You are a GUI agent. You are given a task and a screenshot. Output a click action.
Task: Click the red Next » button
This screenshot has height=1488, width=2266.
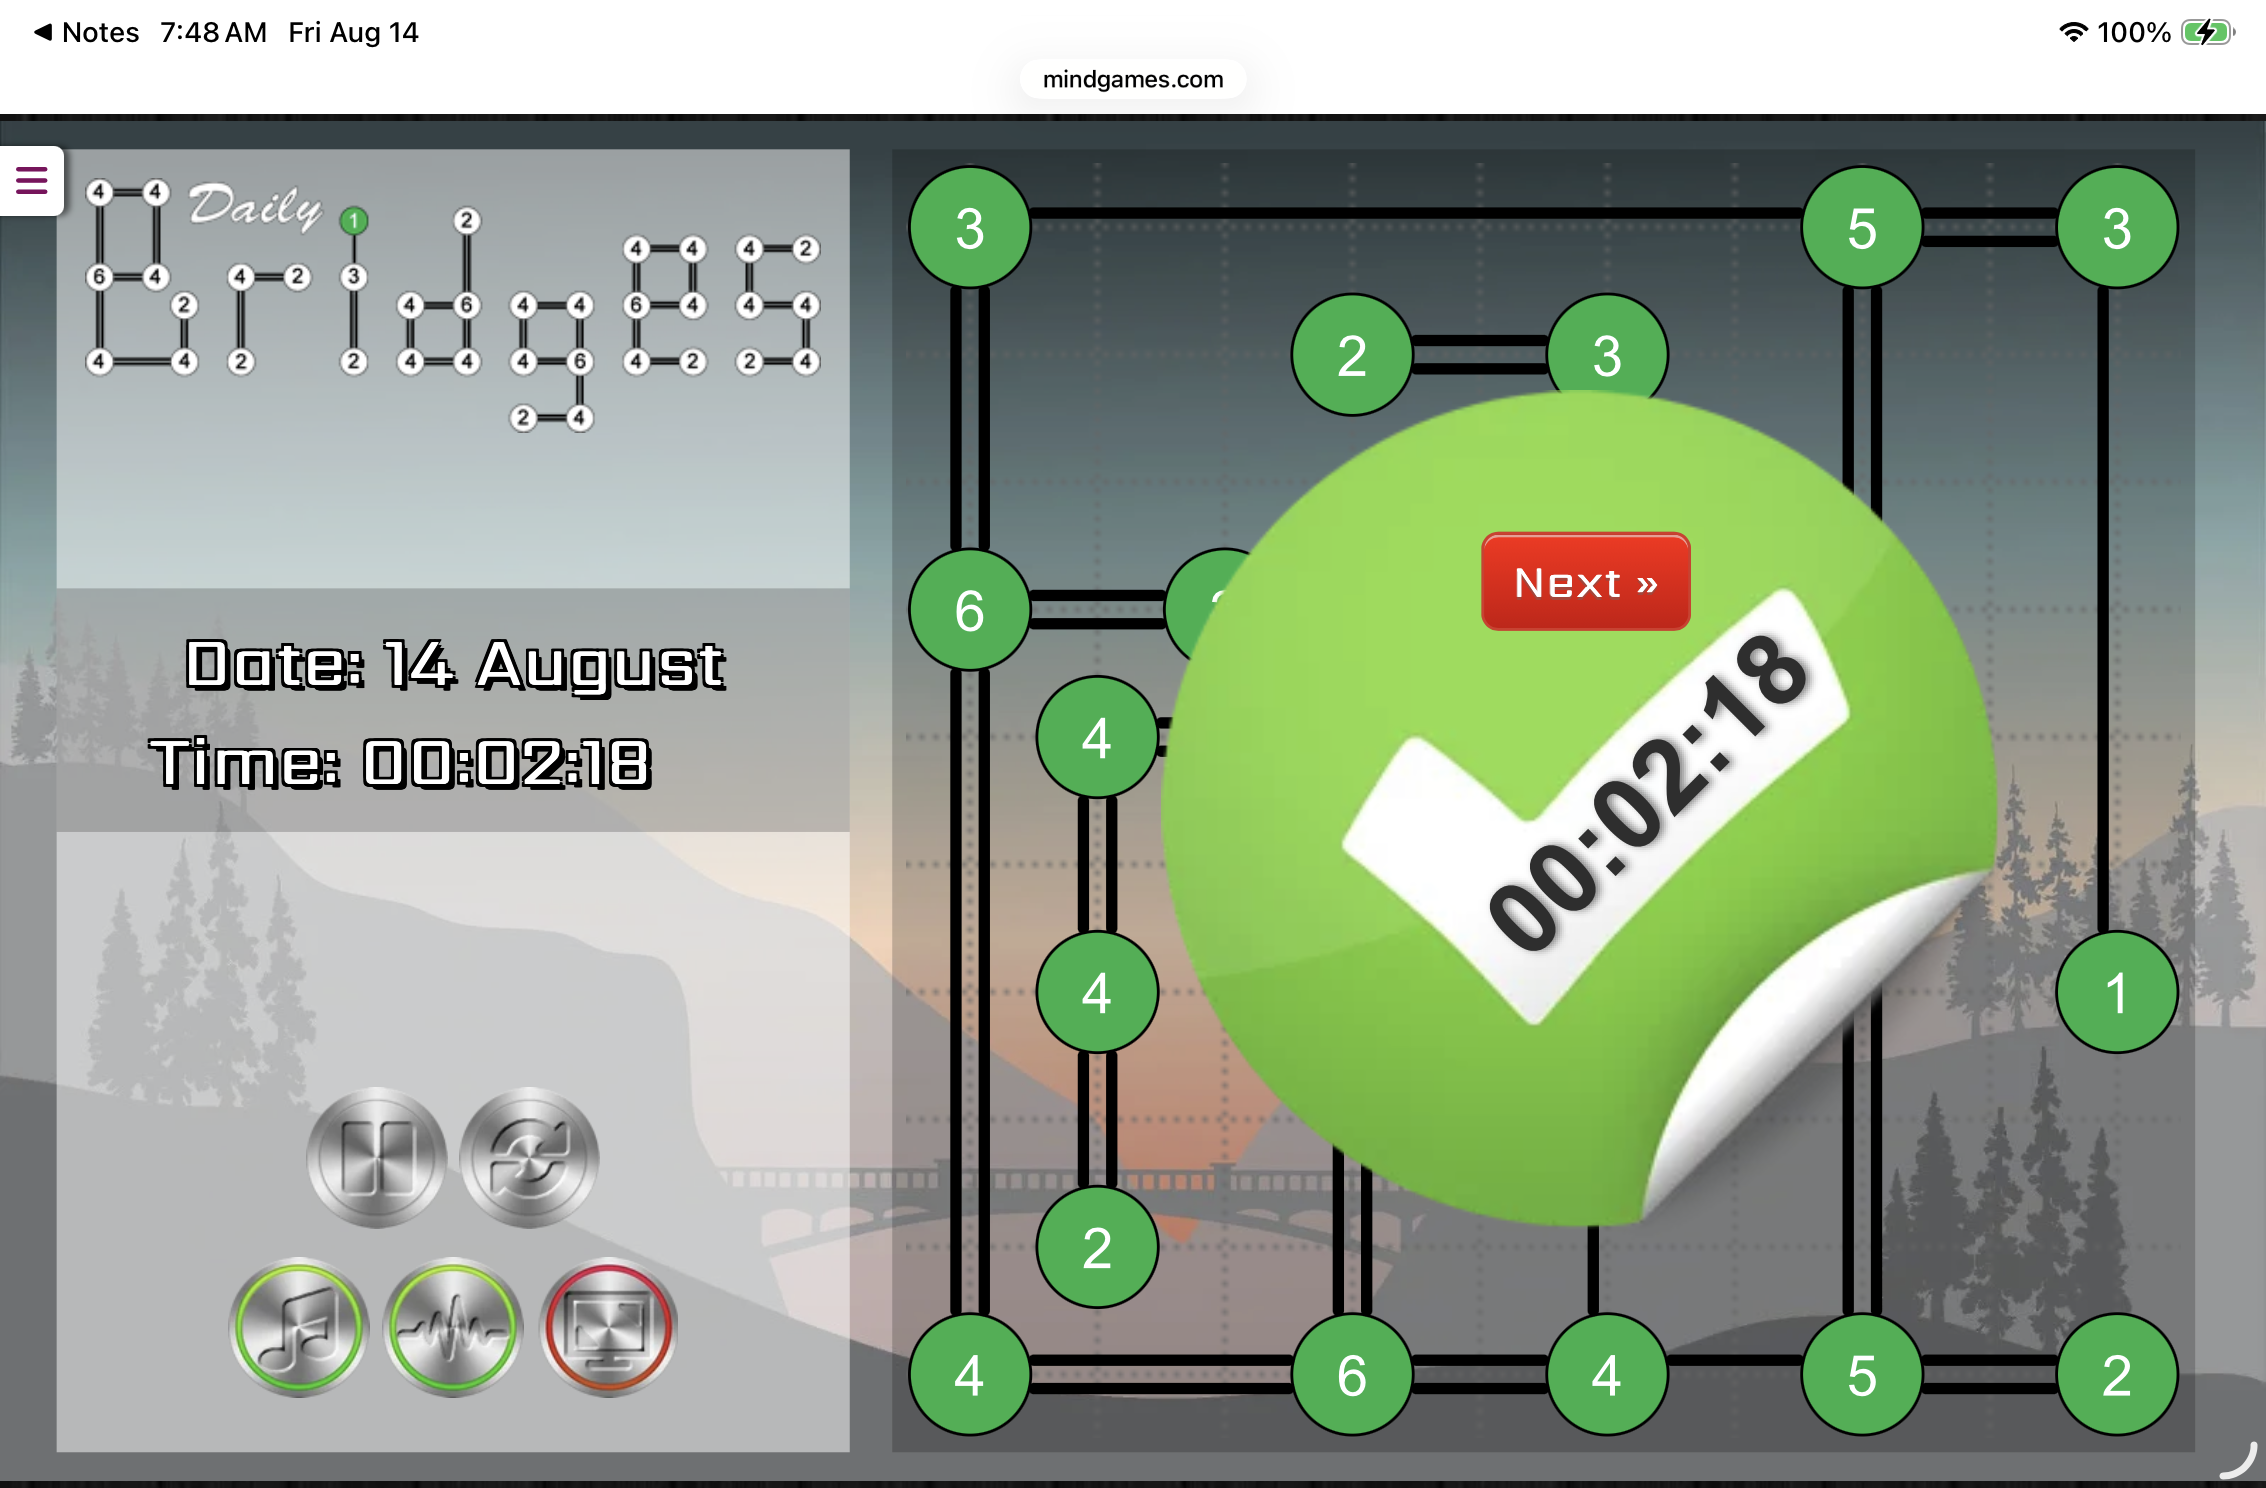[x=1586, y=581]
